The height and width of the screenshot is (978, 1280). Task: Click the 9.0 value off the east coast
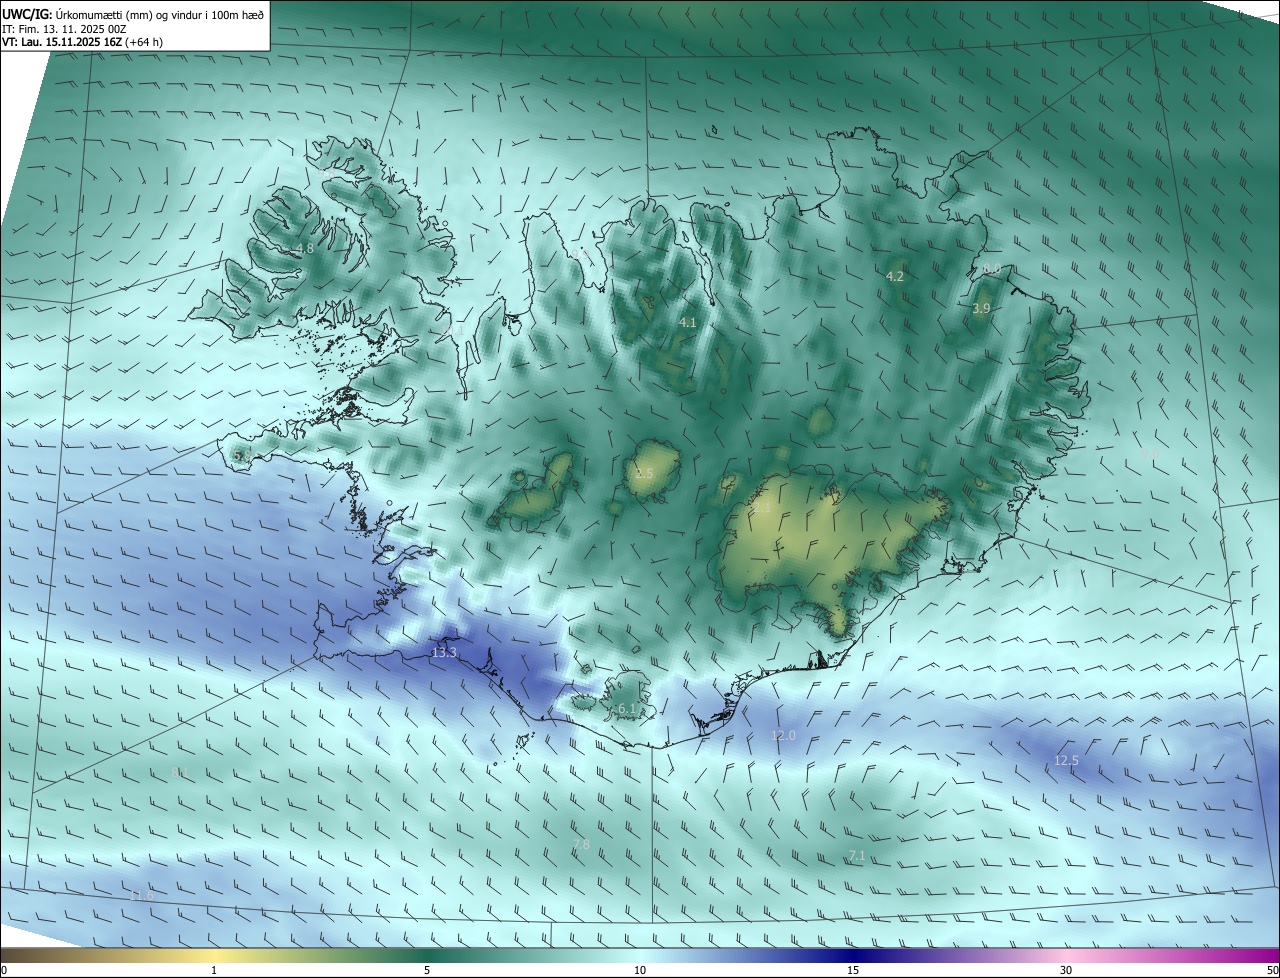(x=1151, y=454)
